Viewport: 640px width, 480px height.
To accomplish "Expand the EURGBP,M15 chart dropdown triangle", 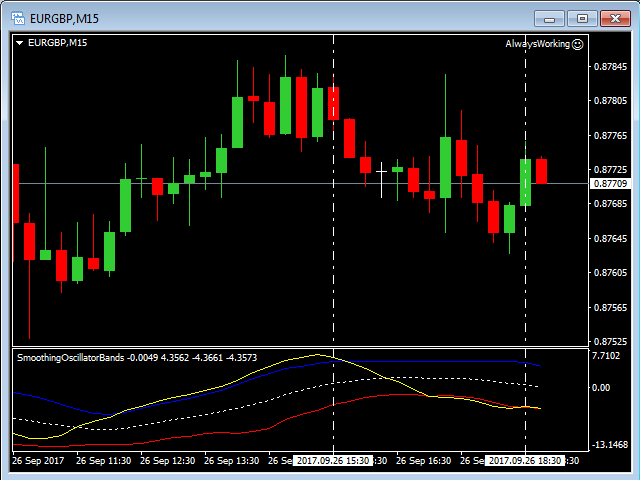I will 20,43.
